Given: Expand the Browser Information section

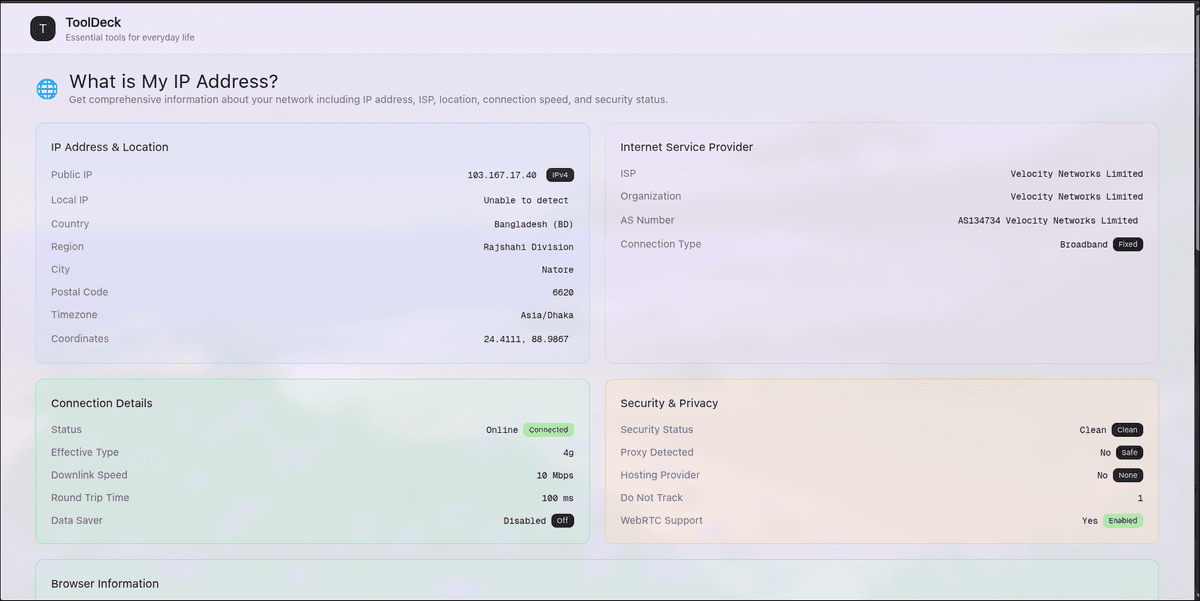Looking at the screenshot, I should pos(105,583).
